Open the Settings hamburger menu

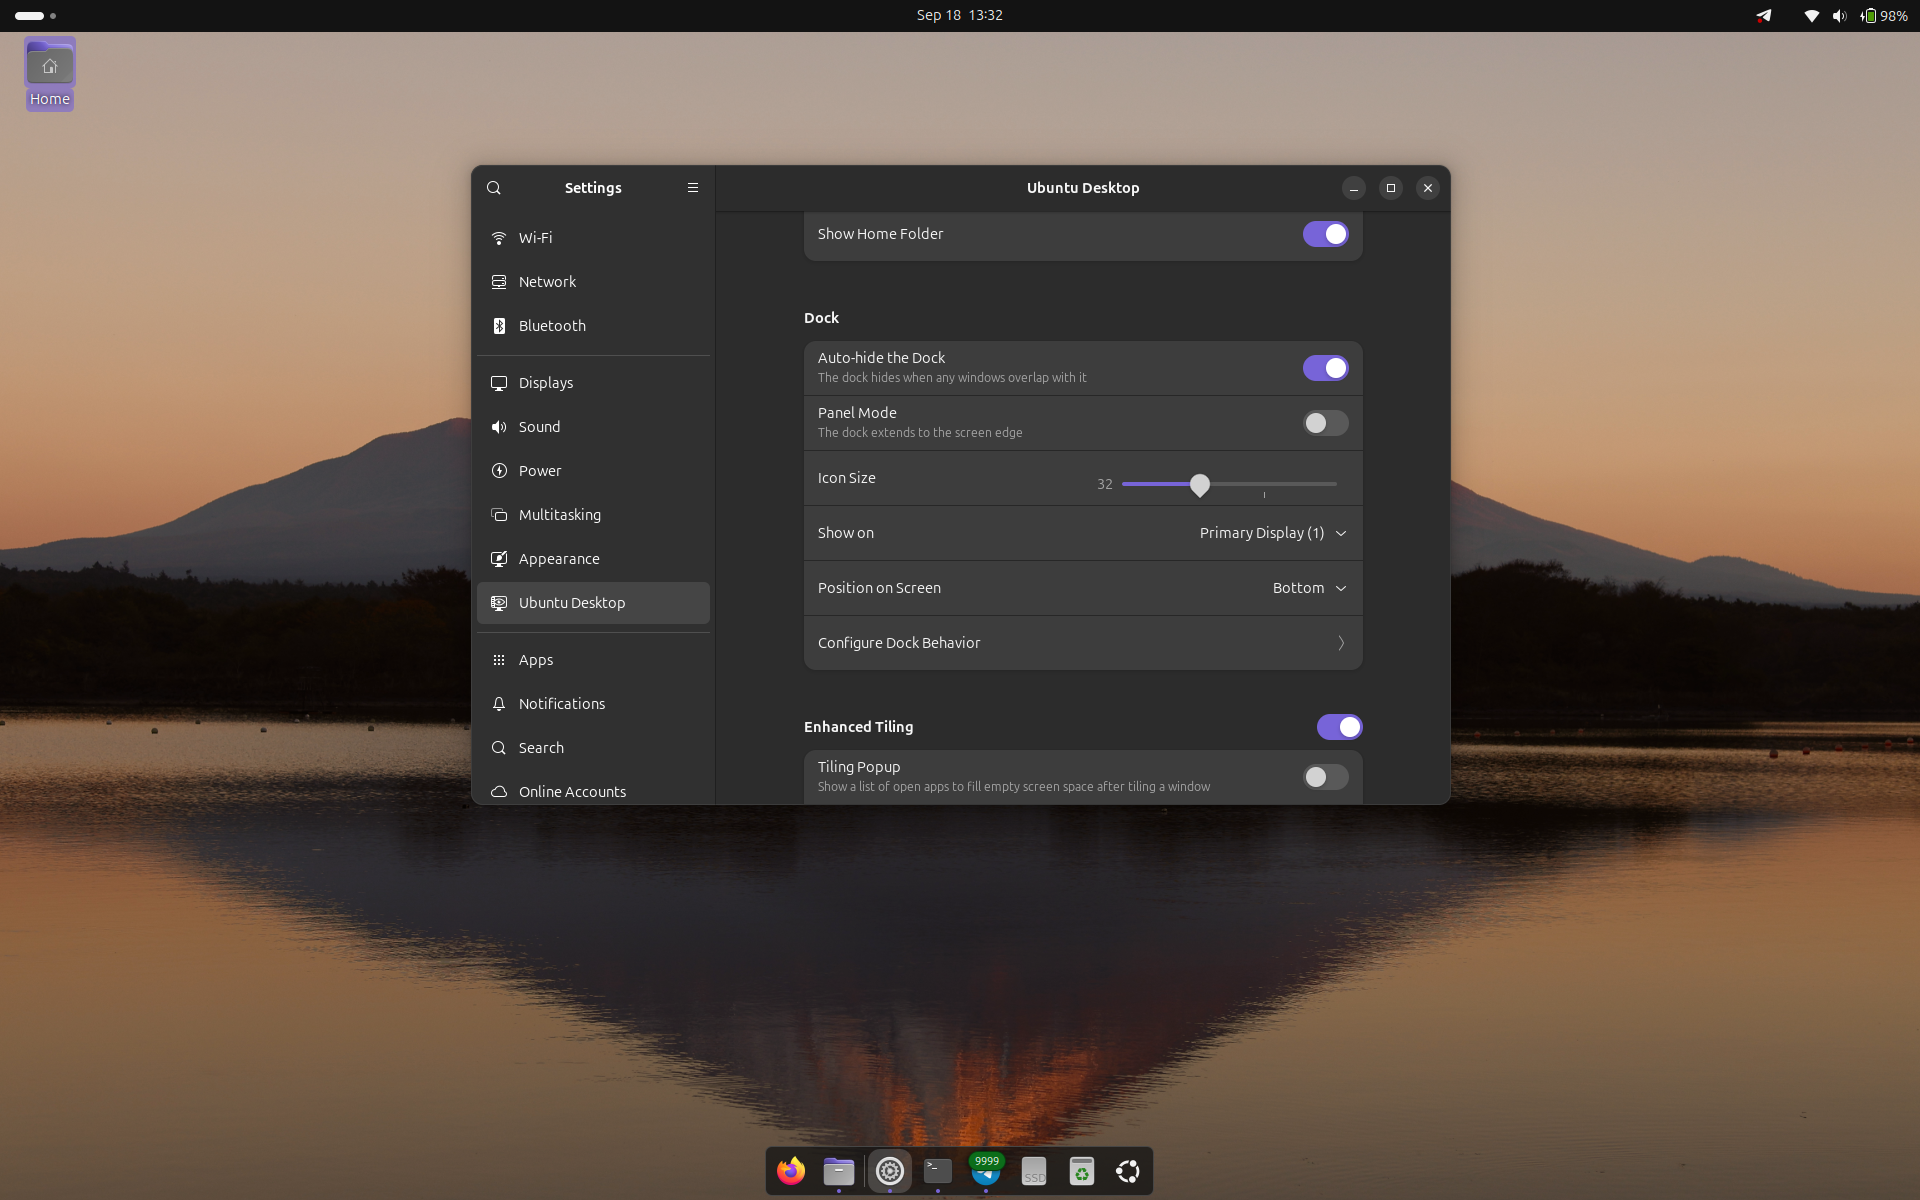tap(692, 188)
